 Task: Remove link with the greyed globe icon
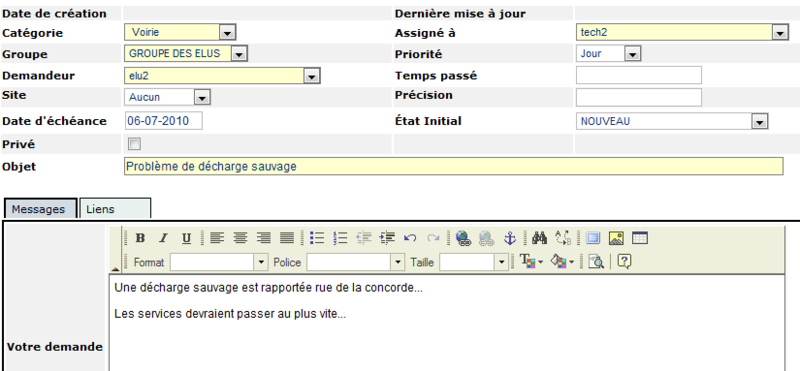click(487, 238)
